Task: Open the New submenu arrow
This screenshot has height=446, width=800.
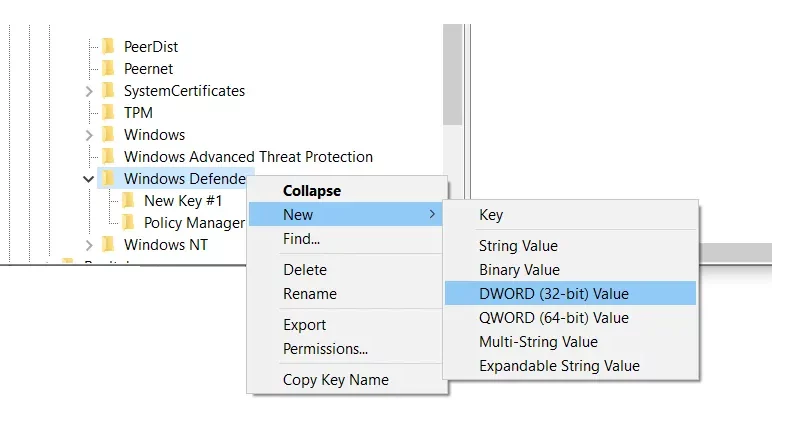Action: click(x=432, y=214)
